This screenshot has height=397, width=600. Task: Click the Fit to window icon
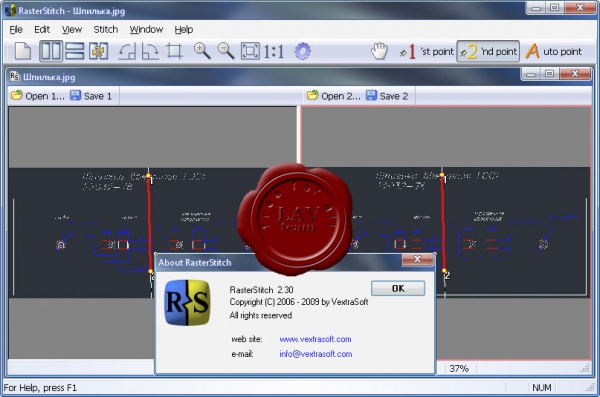tap(250, 51)
